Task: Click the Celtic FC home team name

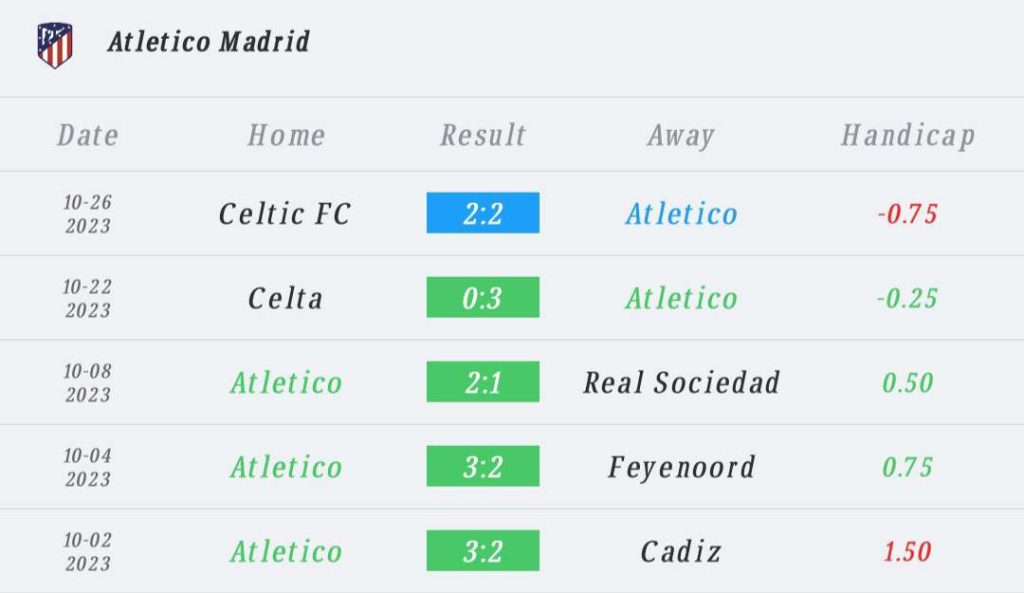Action: (x=285, y=214)
